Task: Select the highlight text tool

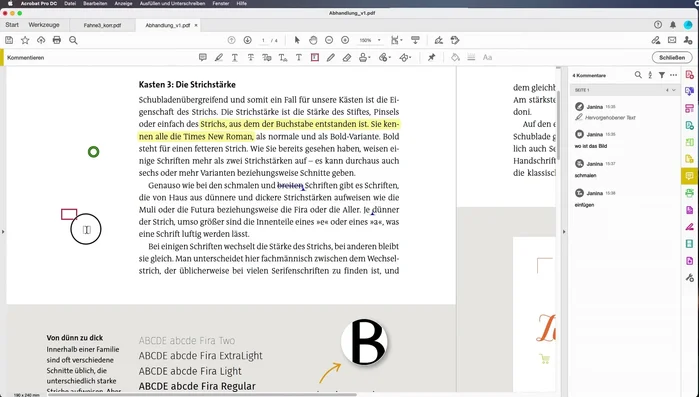Action: pos(218,57)
